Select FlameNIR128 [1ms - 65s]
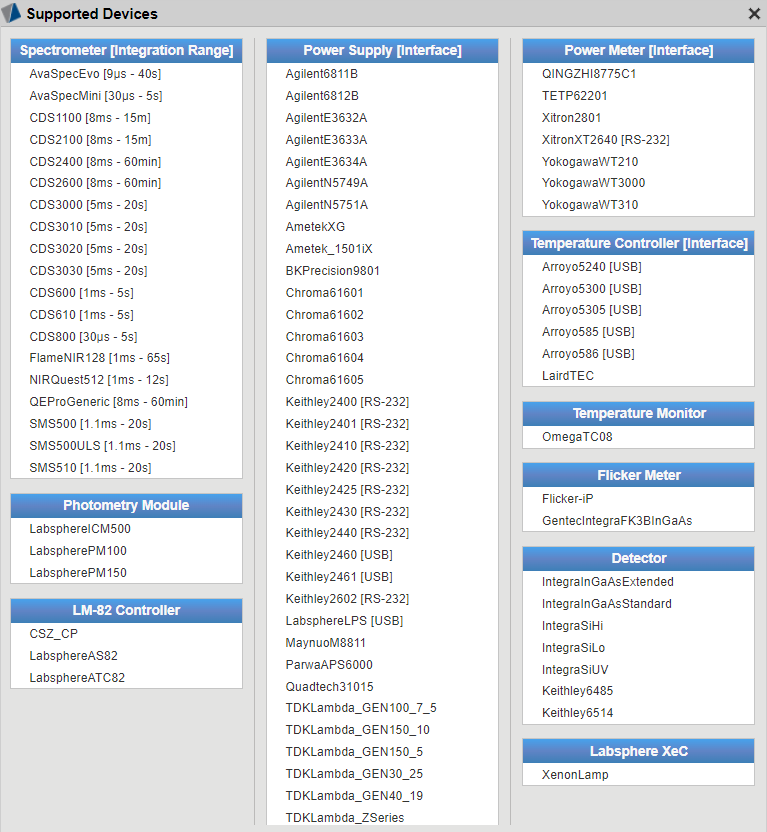This screenshot has width=767, height=832. (x=100, y=358)
